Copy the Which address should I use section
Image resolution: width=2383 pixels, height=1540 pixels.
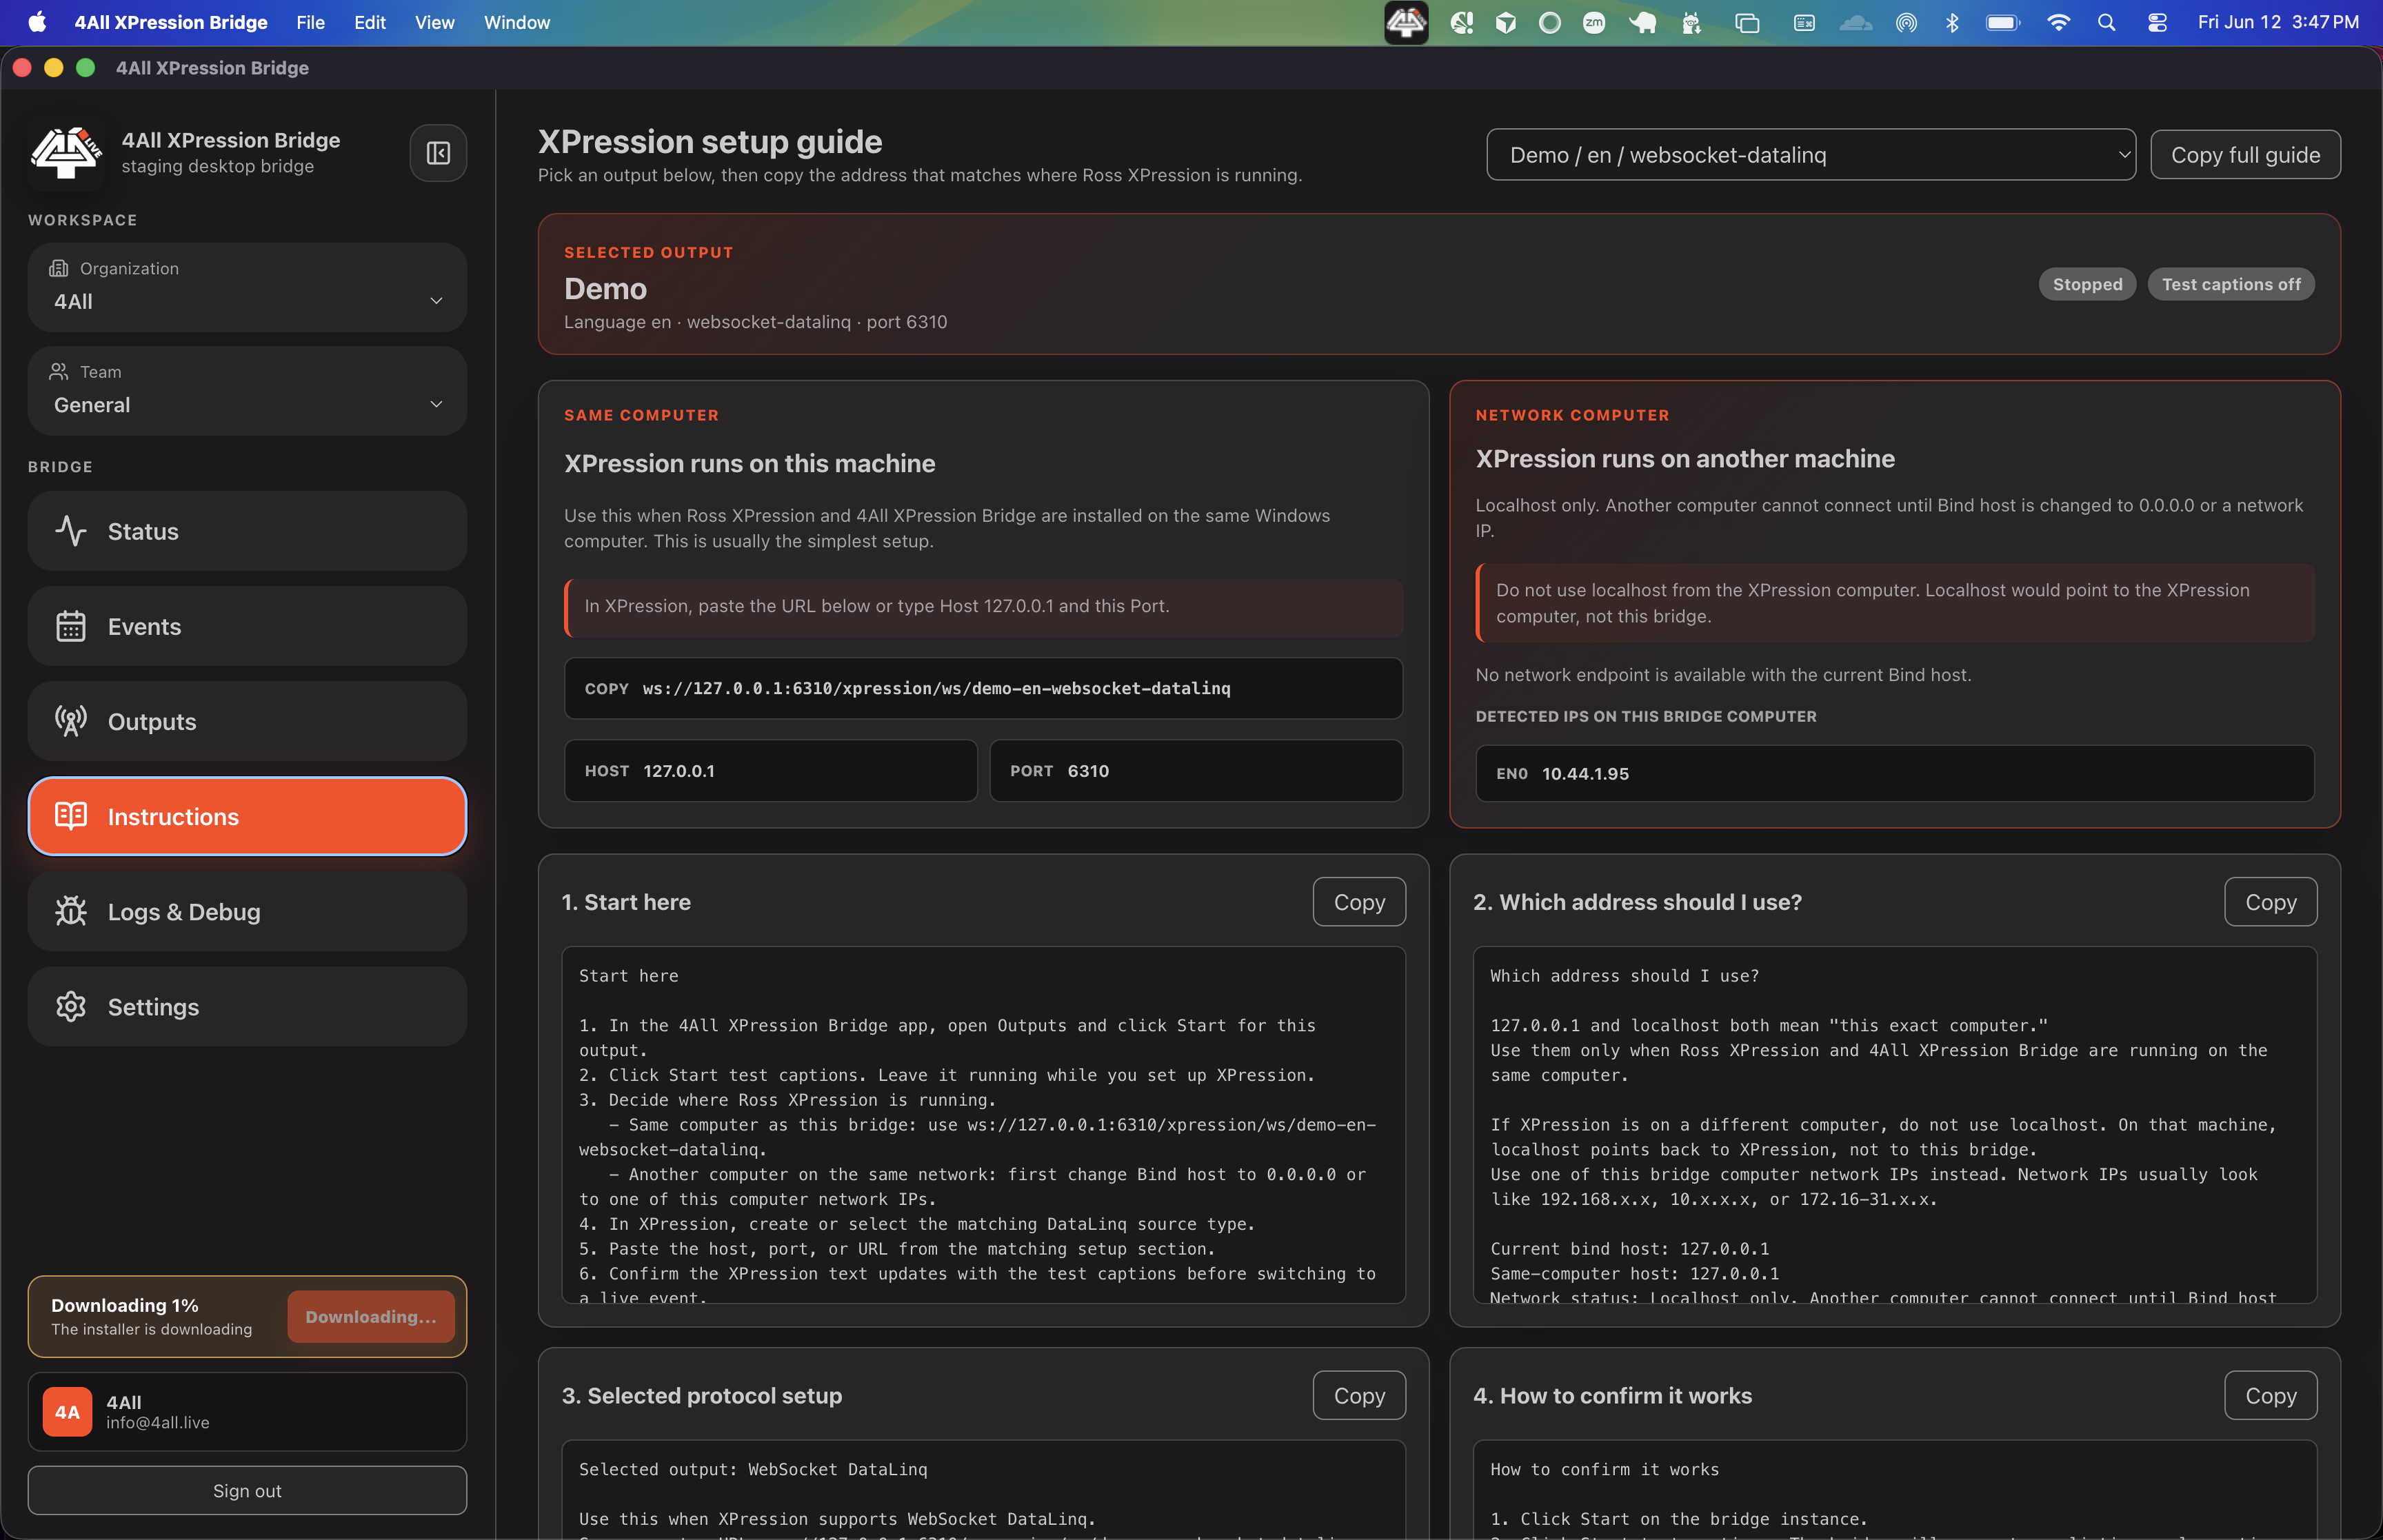pos(2270,902)
